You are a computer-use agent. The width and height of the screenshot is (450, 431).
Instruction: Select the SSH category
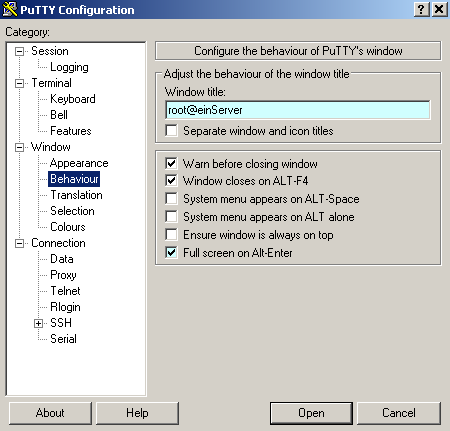(x=61, y=323)
